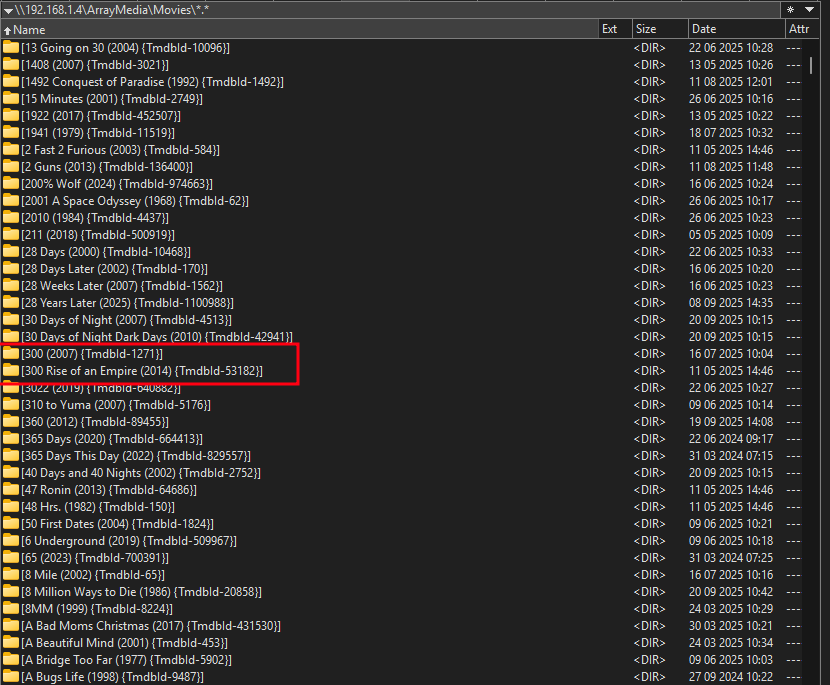Select folder icon of A Beautiful Mind
Viewport: 830px width, 685px height.
pos(11,643)
